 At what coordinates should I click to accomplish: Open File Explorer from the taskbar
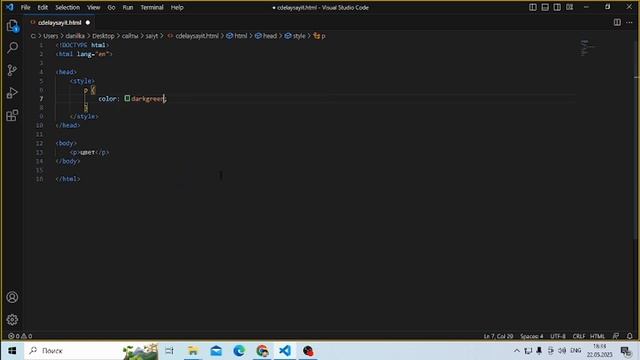click(x=193, y=351)
